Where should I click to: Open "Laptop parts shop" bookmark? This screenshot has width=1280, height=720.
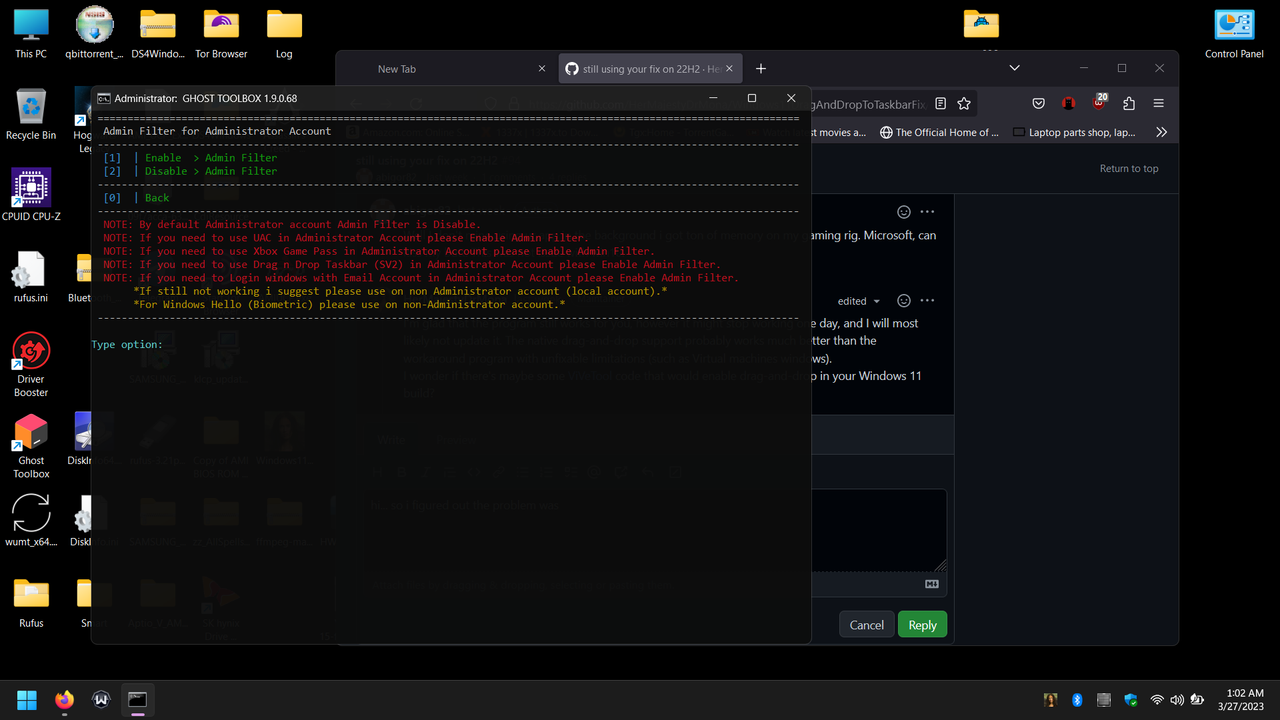click(1074, 132)
